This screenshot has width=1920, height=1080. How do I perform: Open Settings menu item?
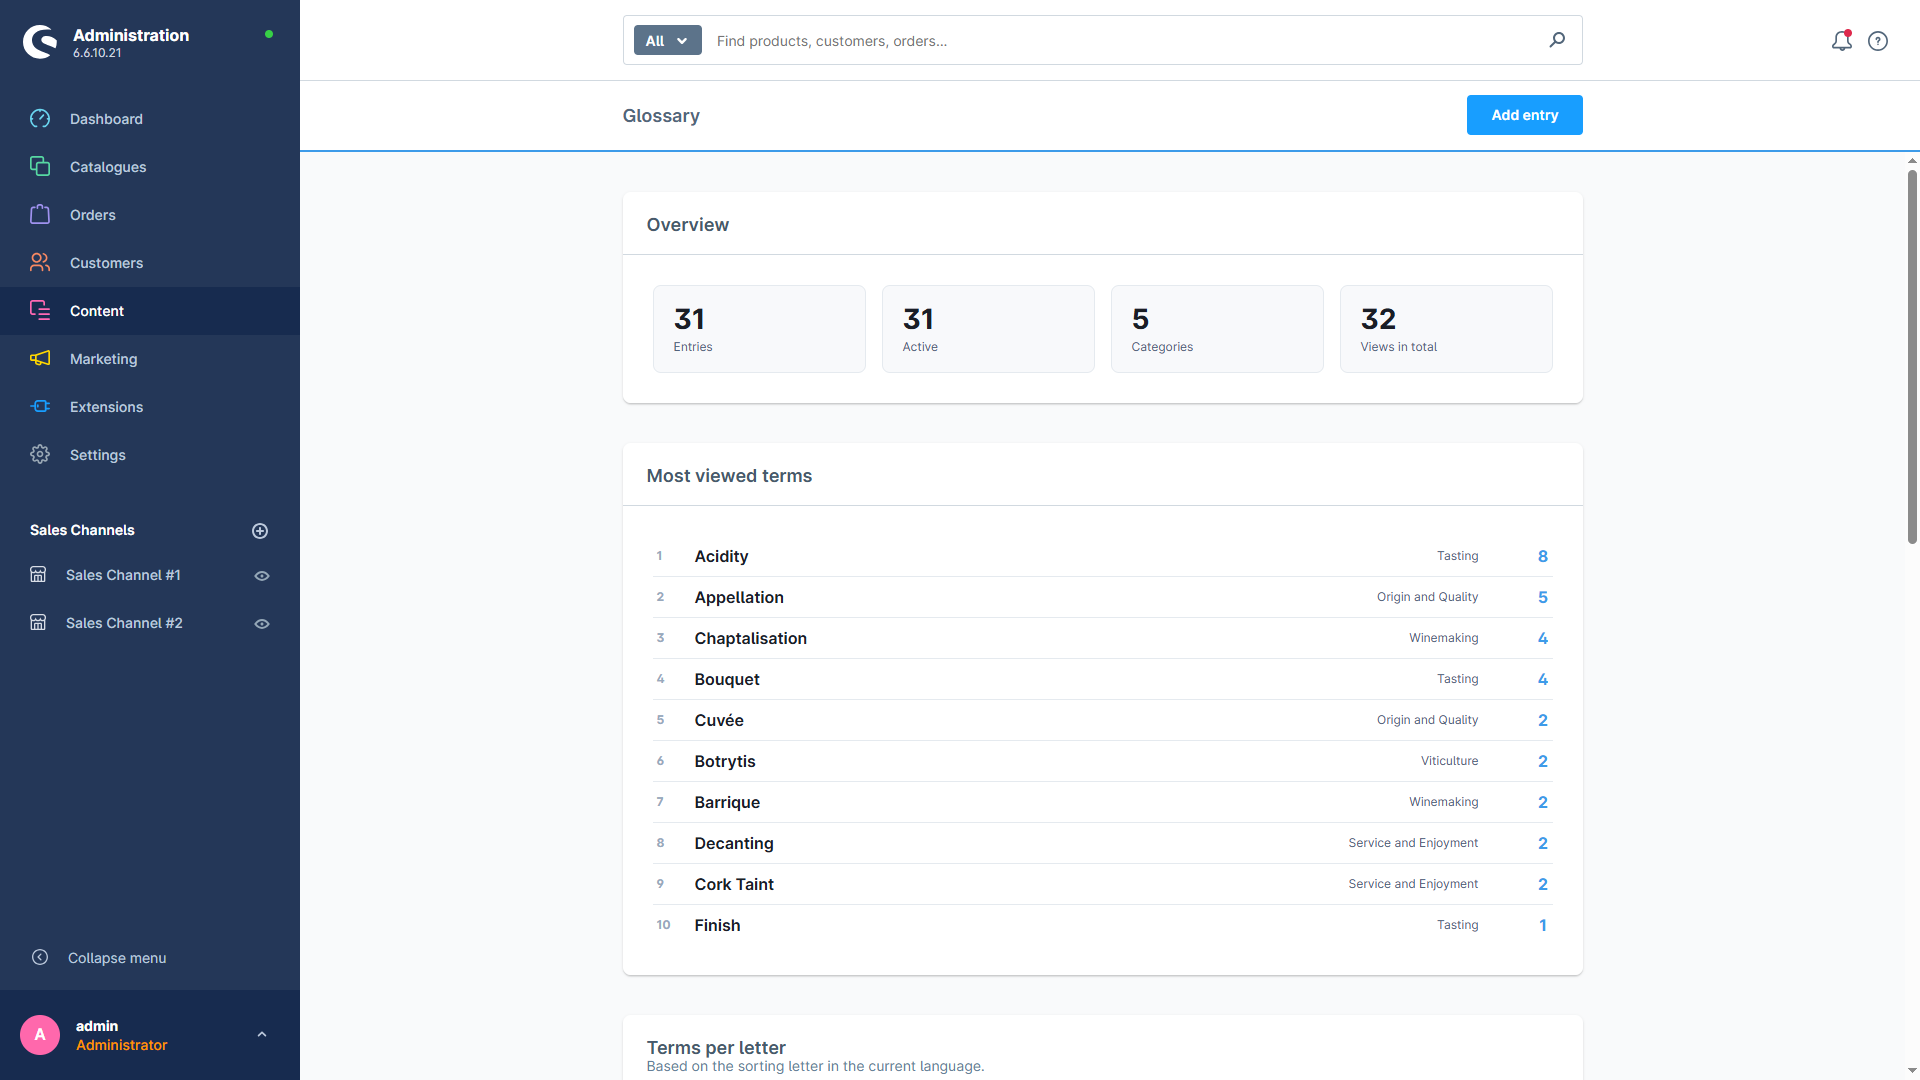pos(150,455)
